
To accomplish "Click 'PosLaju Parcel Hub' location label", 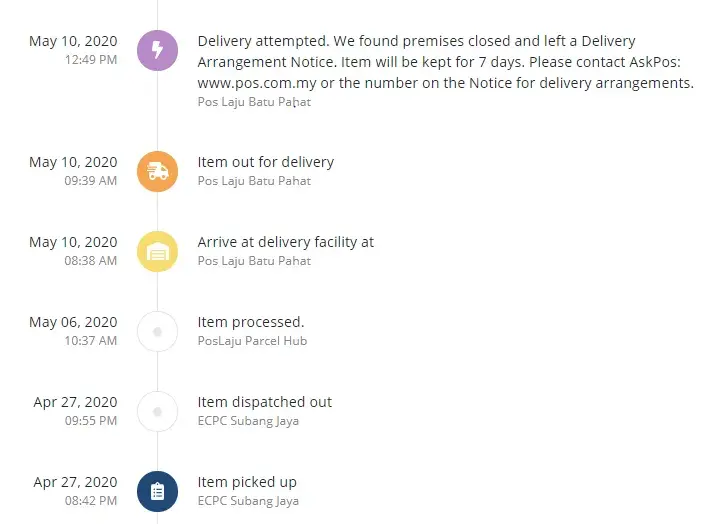I will [252, 341].
